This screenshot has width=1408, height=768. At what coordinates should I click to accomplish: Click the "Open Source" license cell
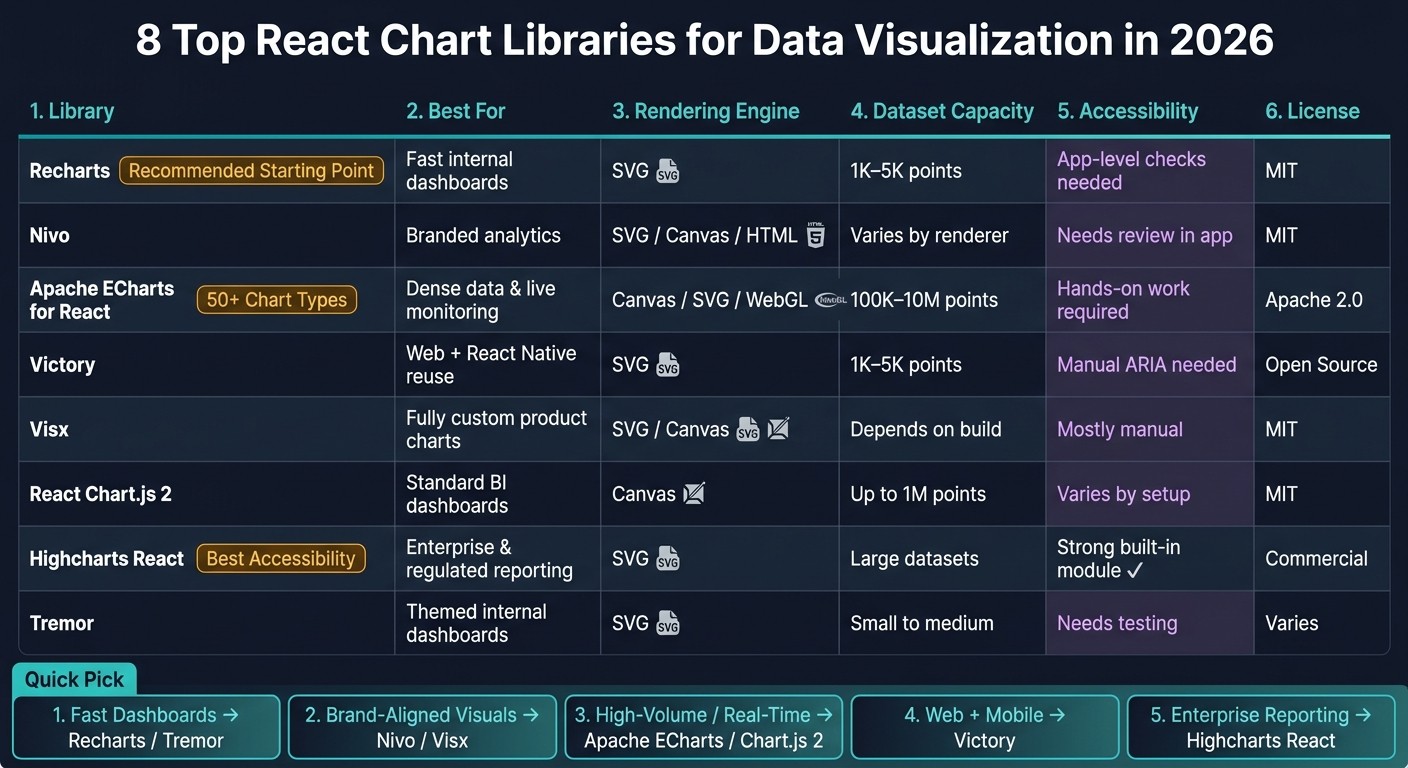[x=1321, y=365]
